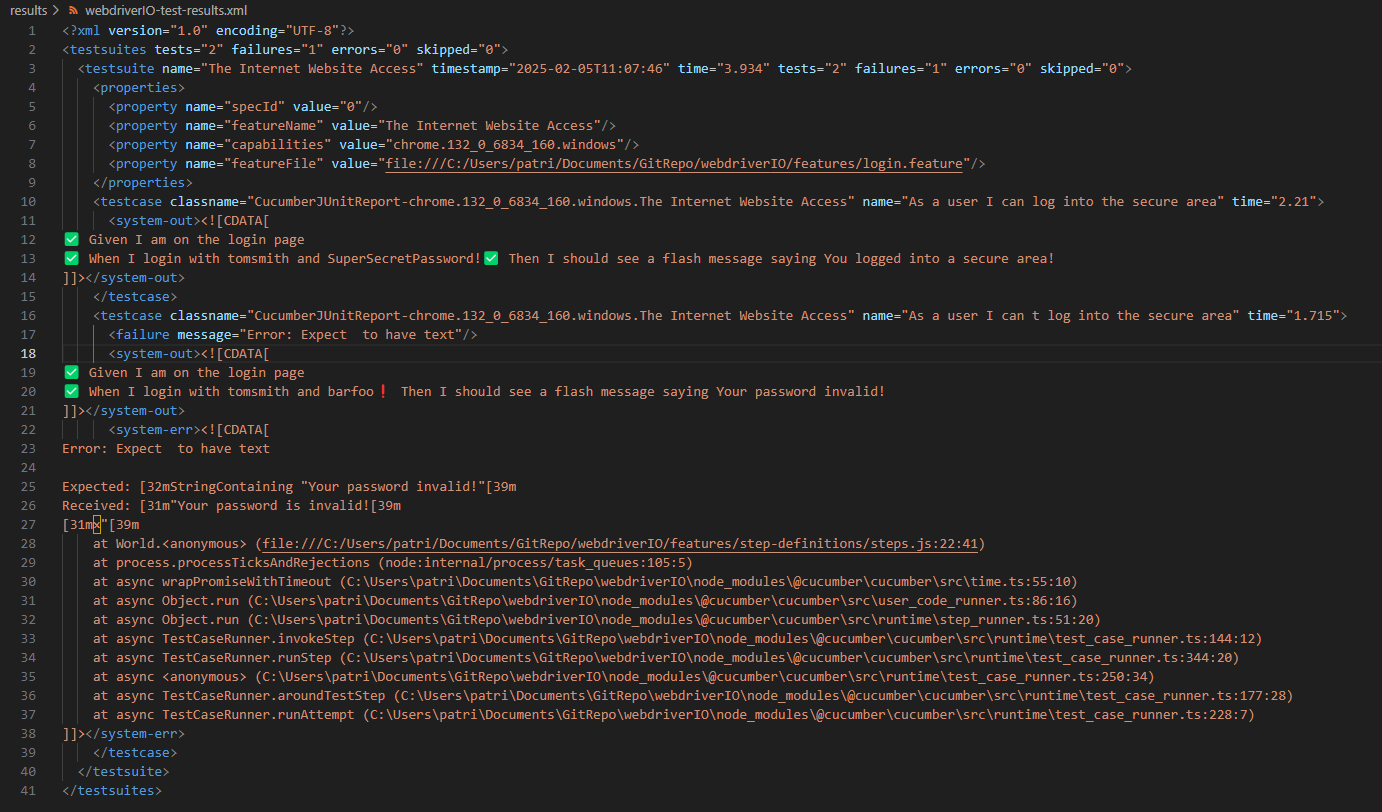Click line number 1 in the gutter

pyautogui.click(x=32, y=31)
